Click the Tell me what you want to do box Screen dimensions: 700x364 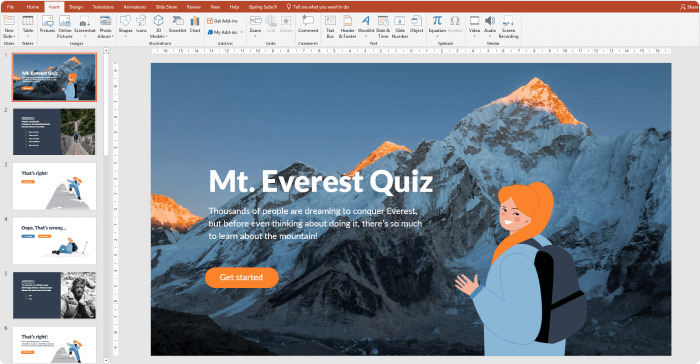coord(317,7)
